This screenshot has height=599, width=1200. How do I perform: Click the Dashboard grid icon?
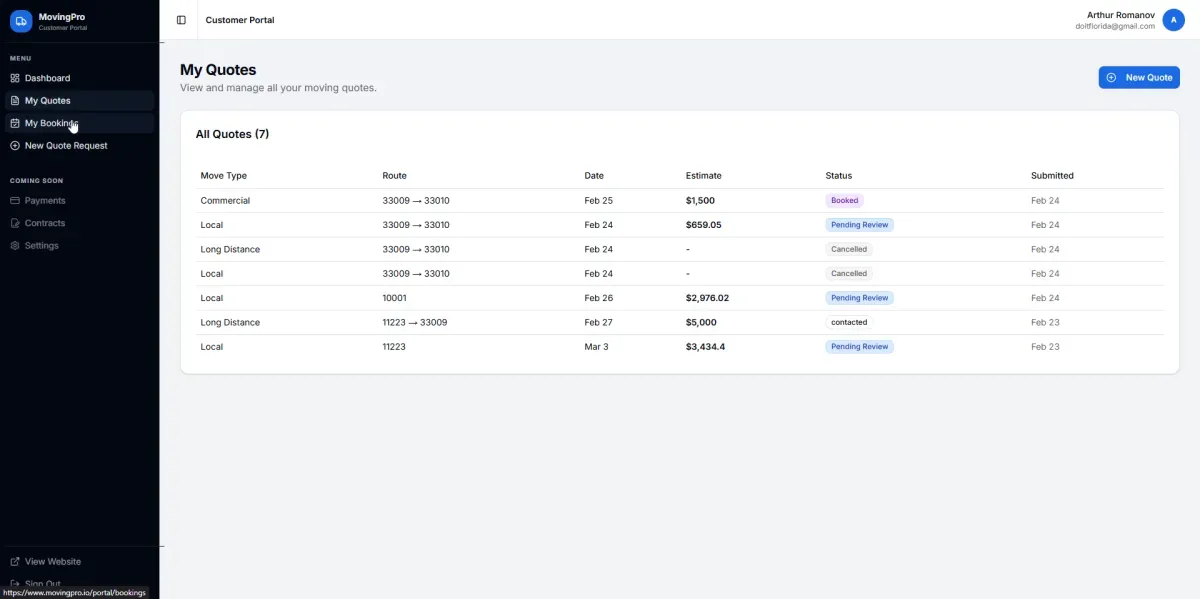pyautogui.click(x=15, y=78)
